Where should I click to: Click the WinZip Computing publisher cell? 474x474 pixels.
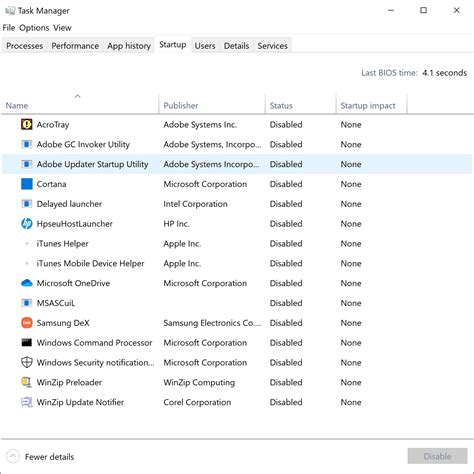point(199,382)
